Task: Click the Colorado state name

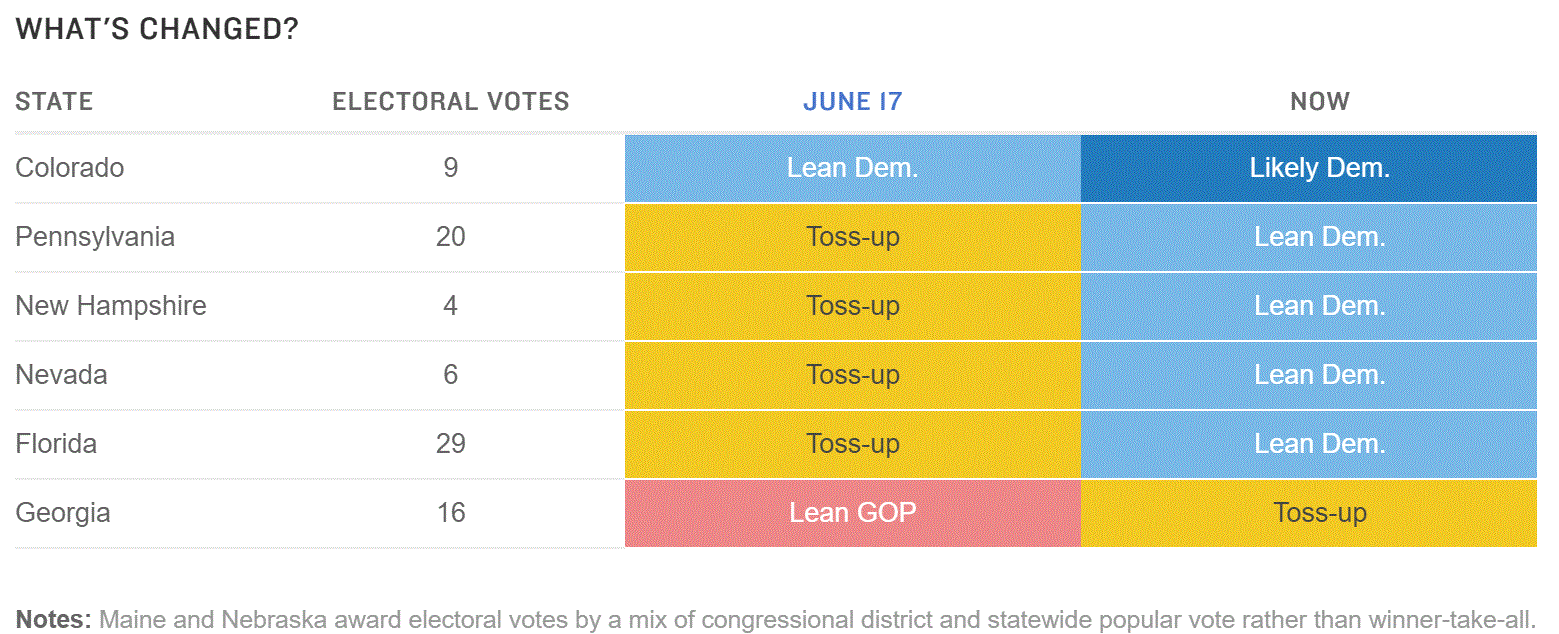Action: [70, 167]
